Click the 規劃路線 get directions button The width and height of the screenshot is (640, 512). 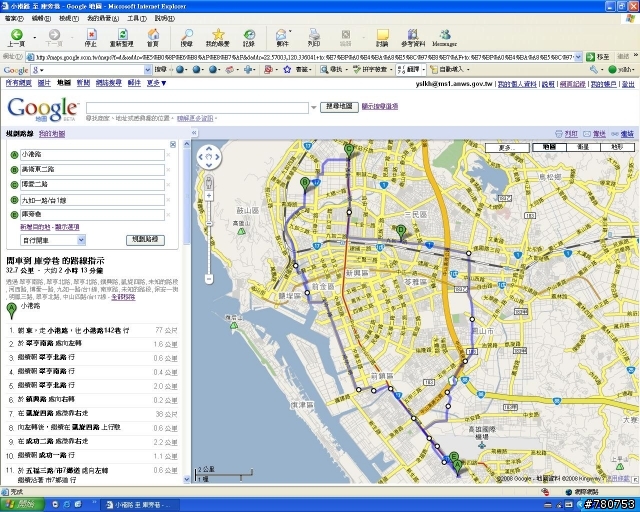click(145, 240)
